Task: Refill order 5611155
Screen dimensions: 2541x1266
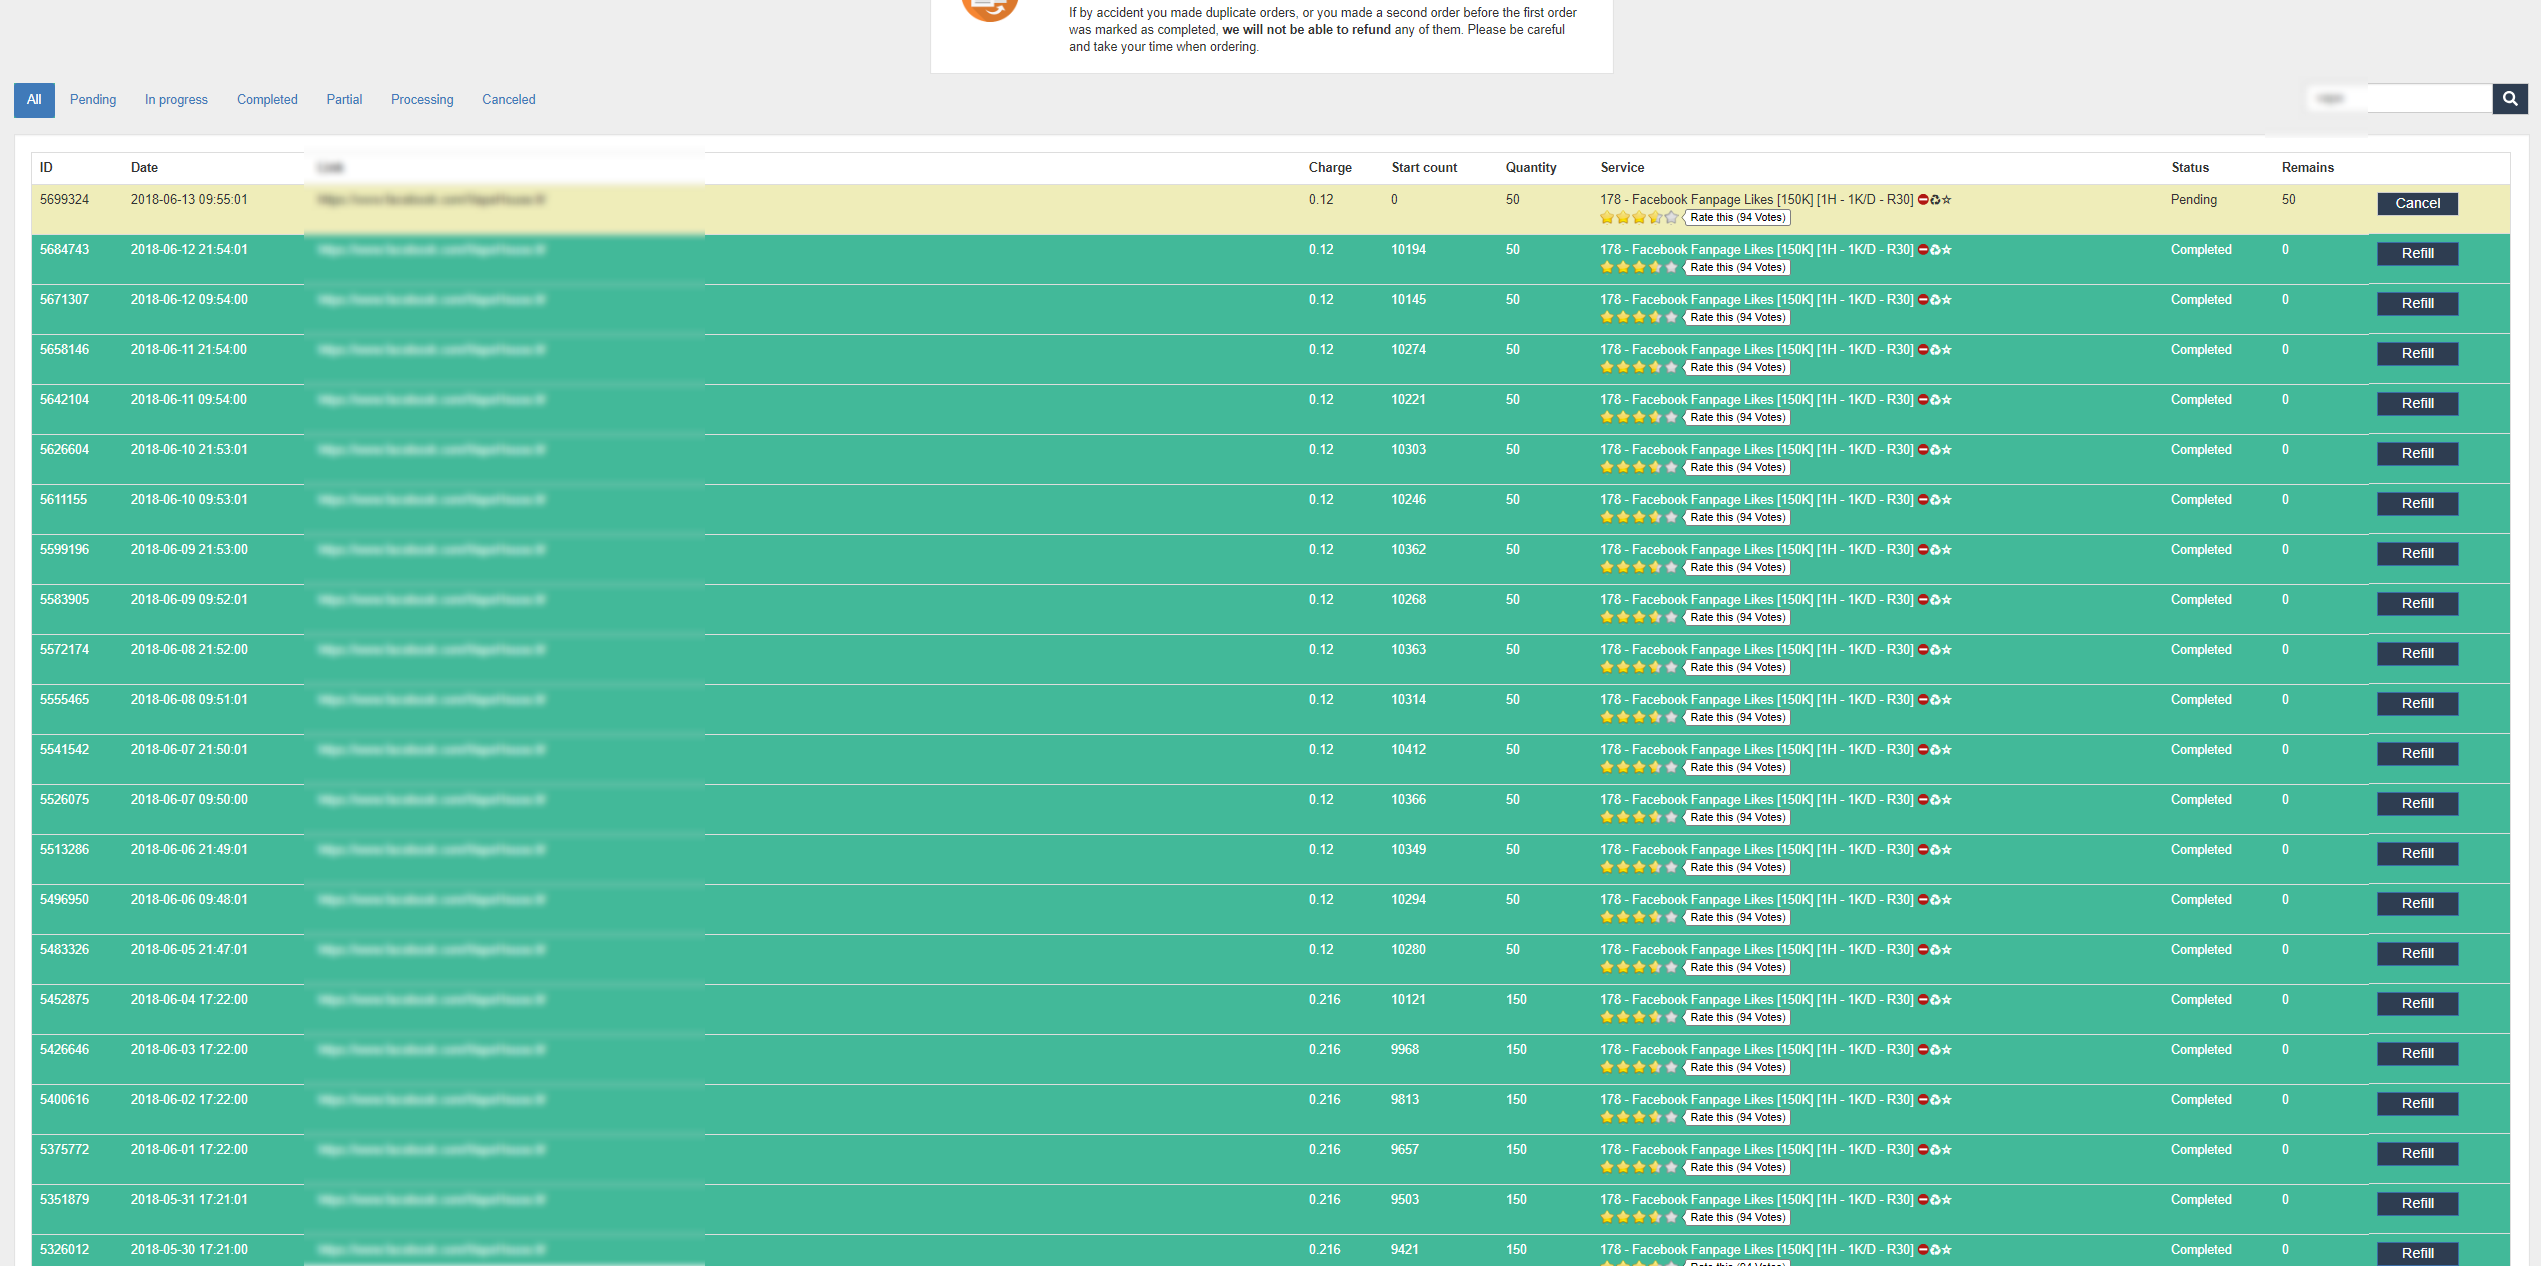Action: [2418, 503]
